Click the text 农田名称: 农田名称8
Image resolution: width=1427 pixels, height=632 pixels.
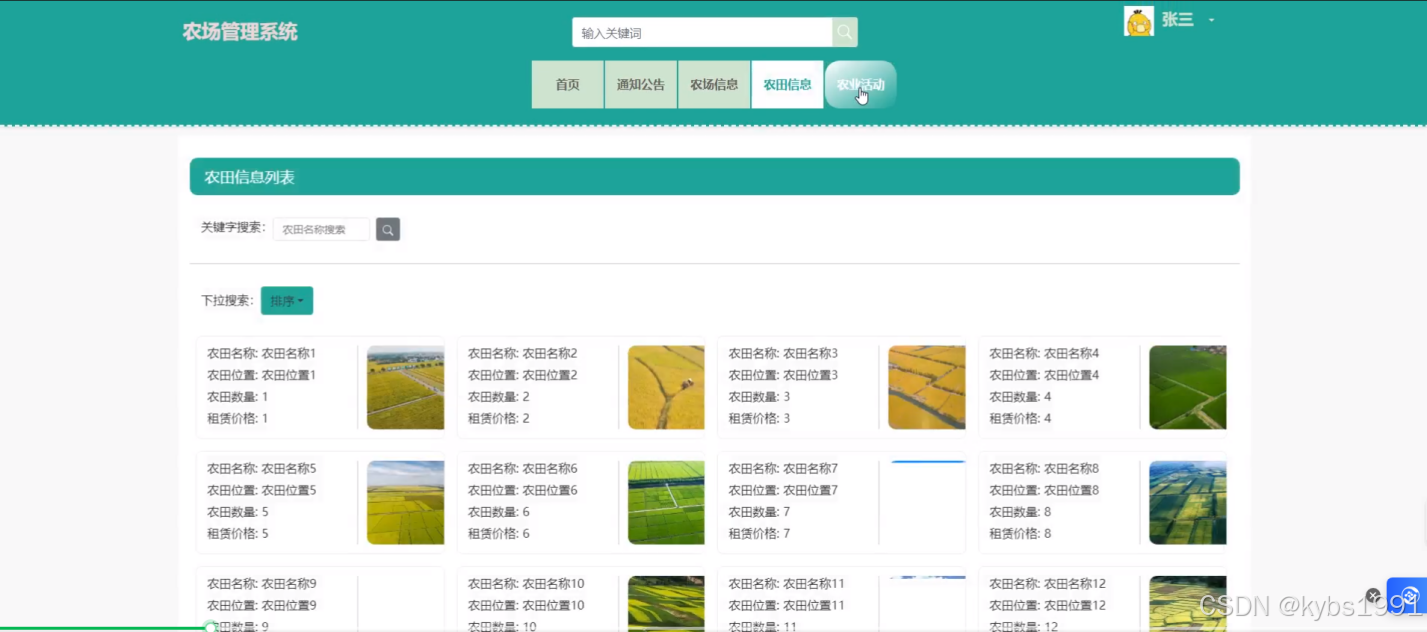pos(1044,469)
